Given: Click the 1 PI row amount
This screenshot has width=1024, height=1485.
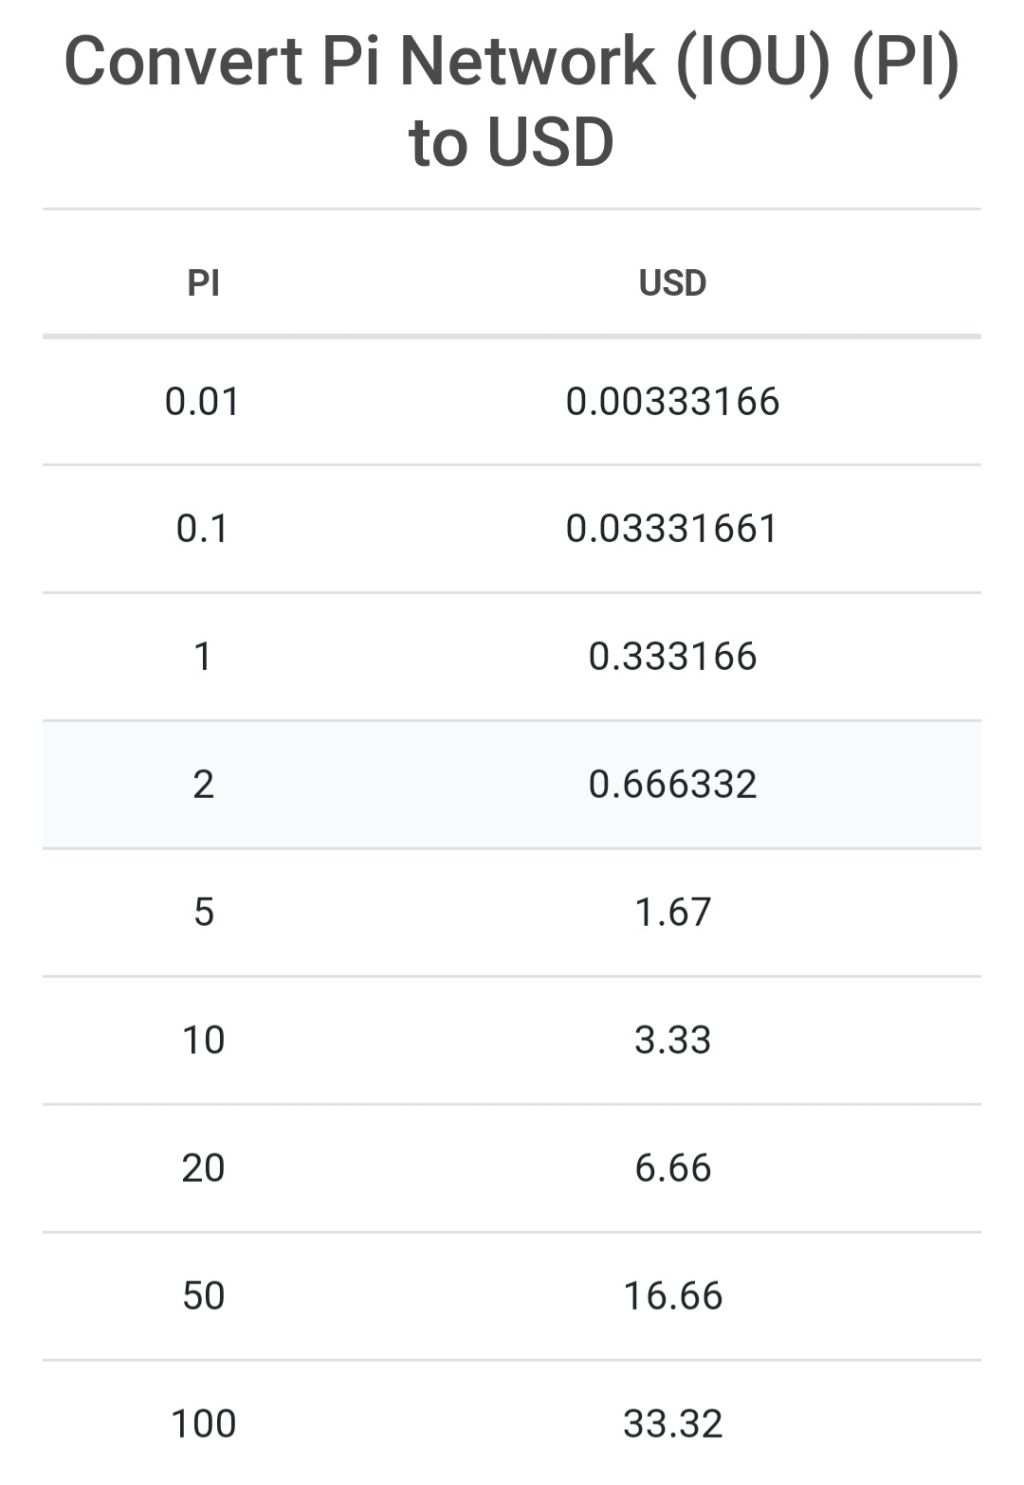Looking at the screenshot, I should 203,656.
